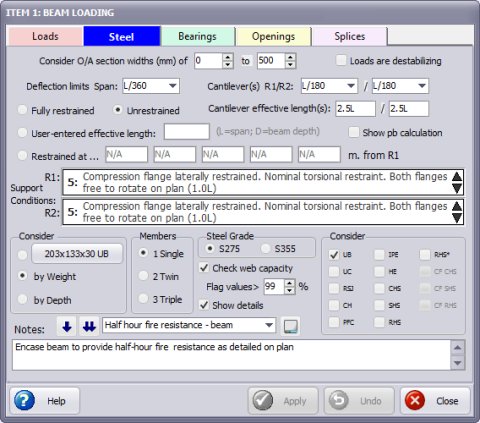Screen dimensions: 480x423
Task: Click the single down-arrow notes icon
Action: tap(67, 326)
